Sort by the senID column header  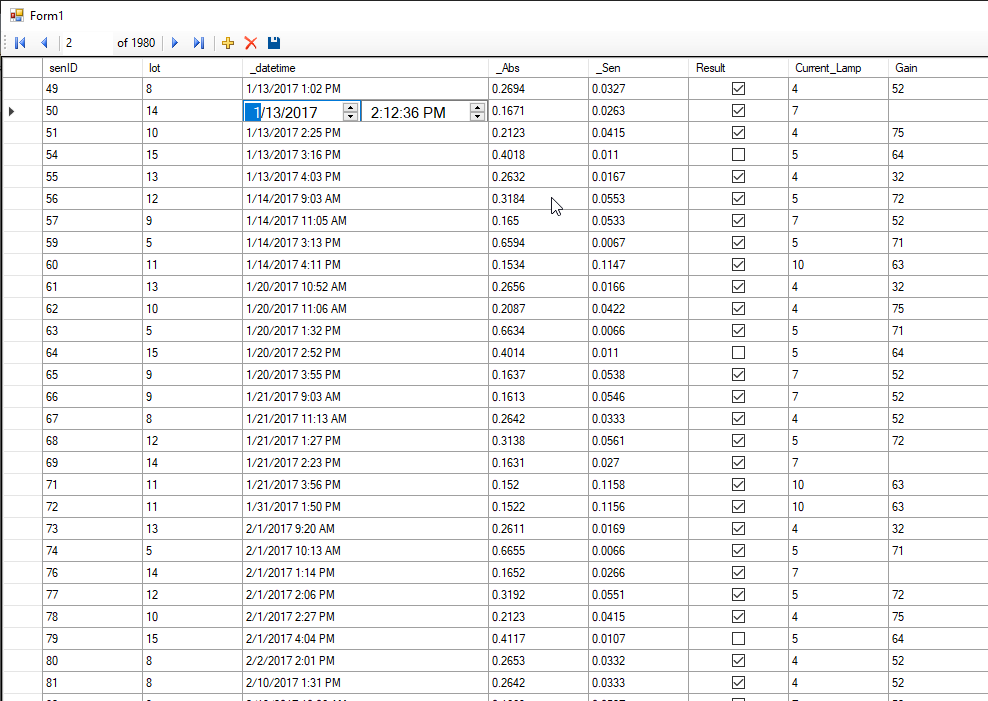(92, 68)
